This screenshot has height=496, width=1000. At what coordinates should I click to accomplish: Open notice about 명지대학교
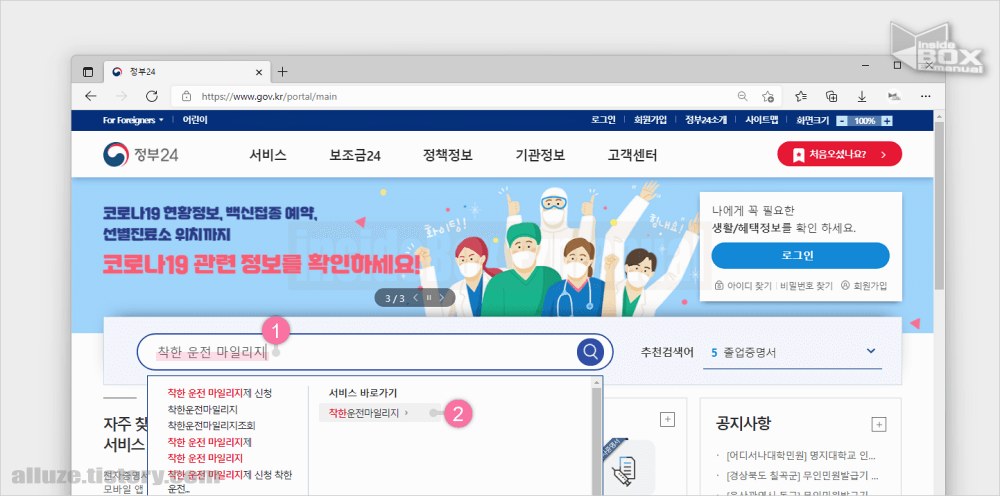pyautogui.click(x=801, y=456)
